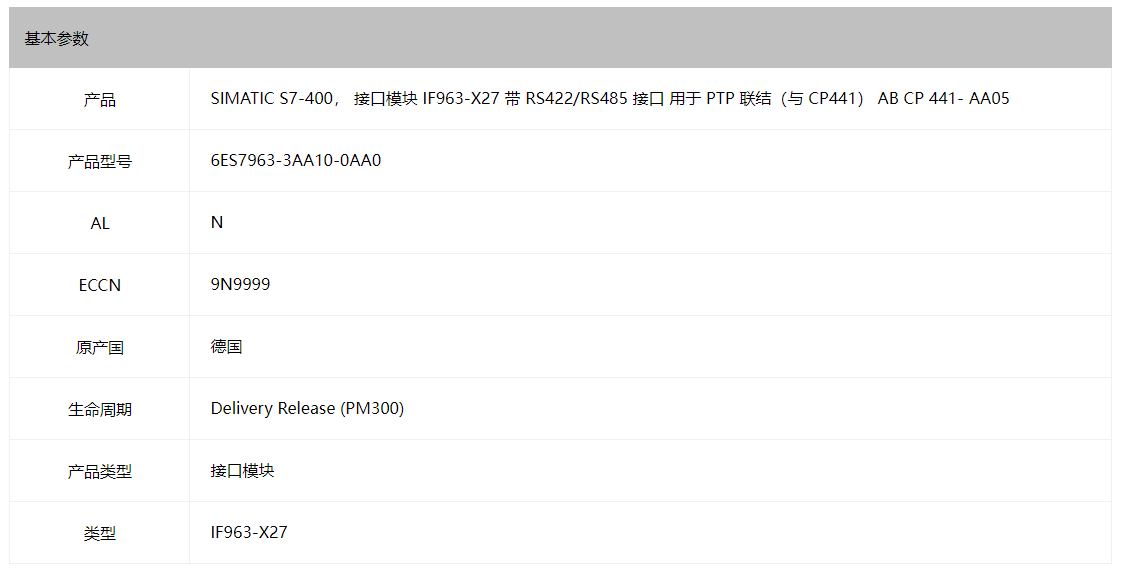Click the AB CP 441- AA05 text

pos(944,99)
